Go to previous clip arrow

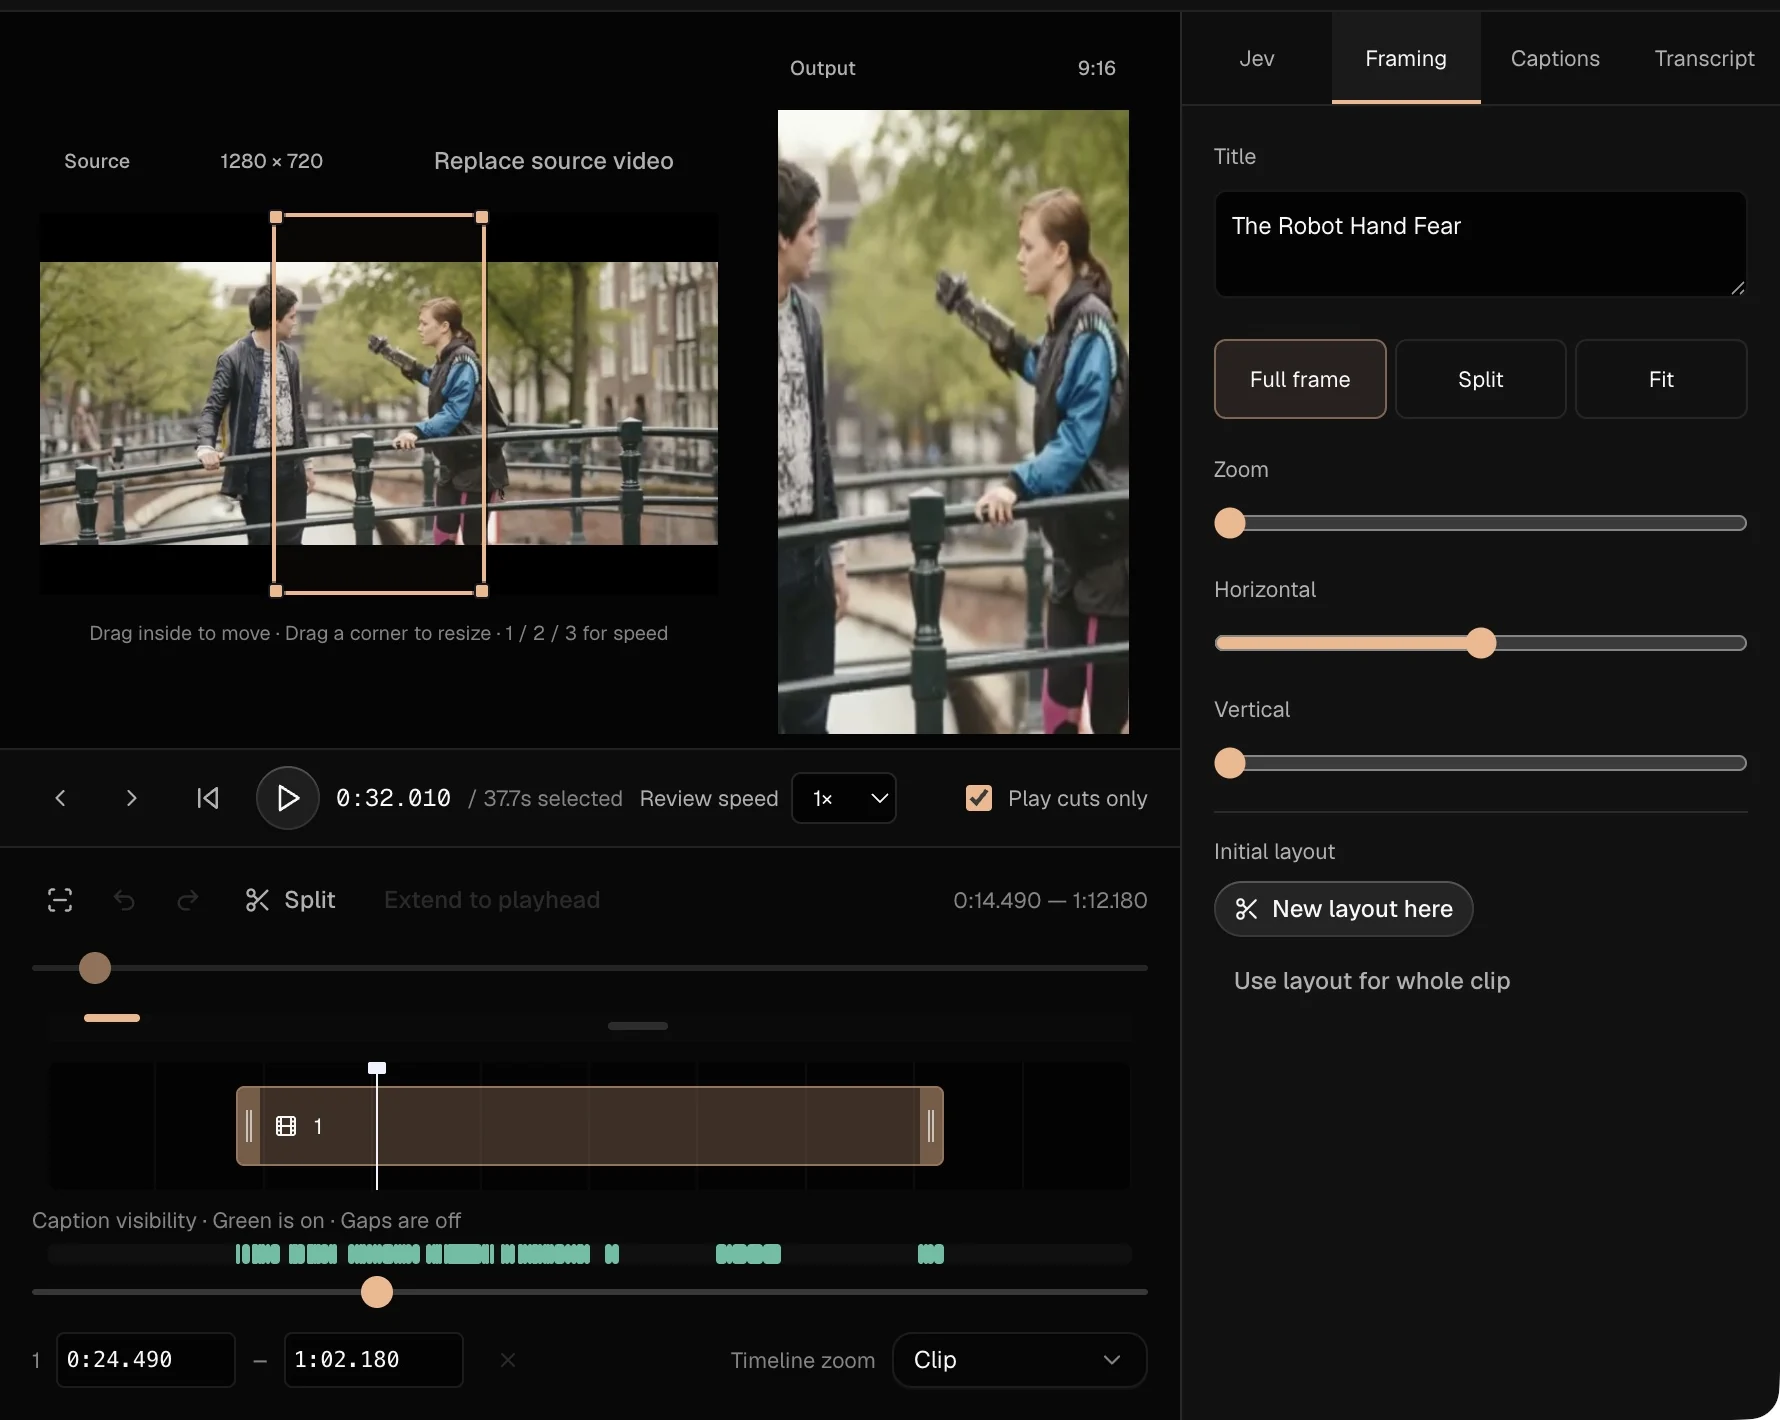[x=60, y=798]
